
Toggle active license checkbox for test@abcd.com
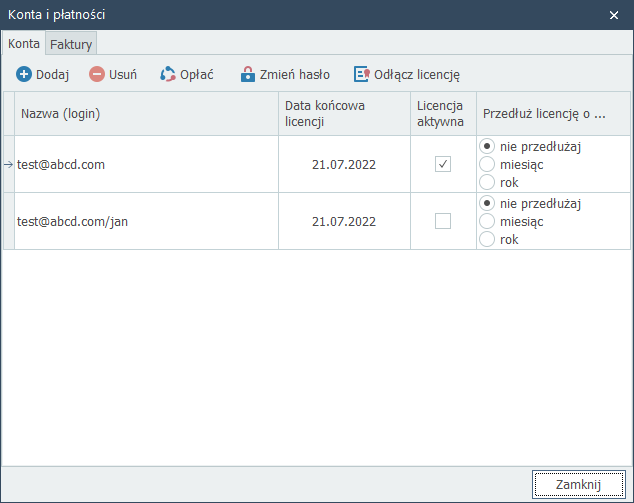(443, 164)
